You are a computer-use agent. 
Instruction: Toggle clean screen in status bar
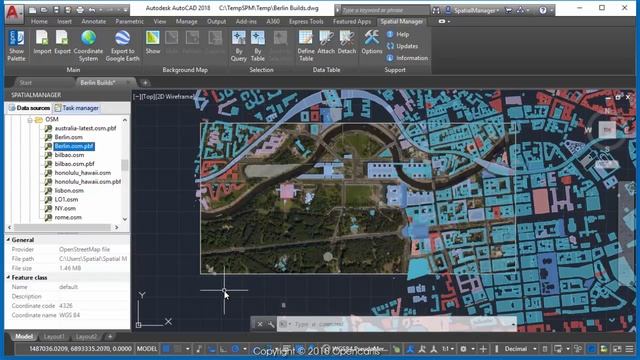pos(617,349)
